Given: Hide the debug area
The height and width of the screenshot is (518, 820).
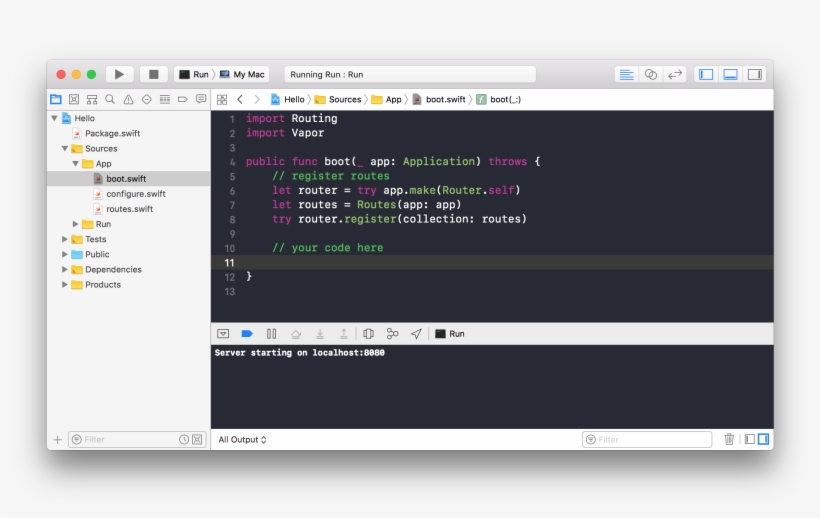Looking at the screenshot, I should click(x=223, y=333).
